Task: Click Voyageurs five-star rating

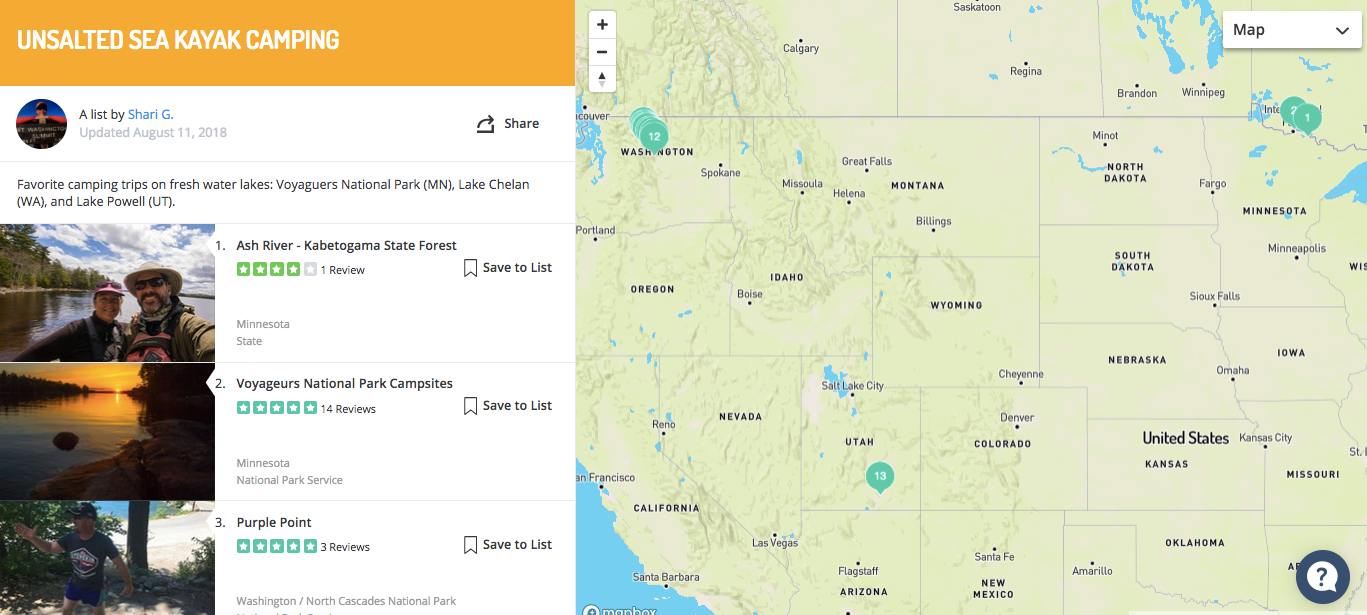Action: [277, 408]
